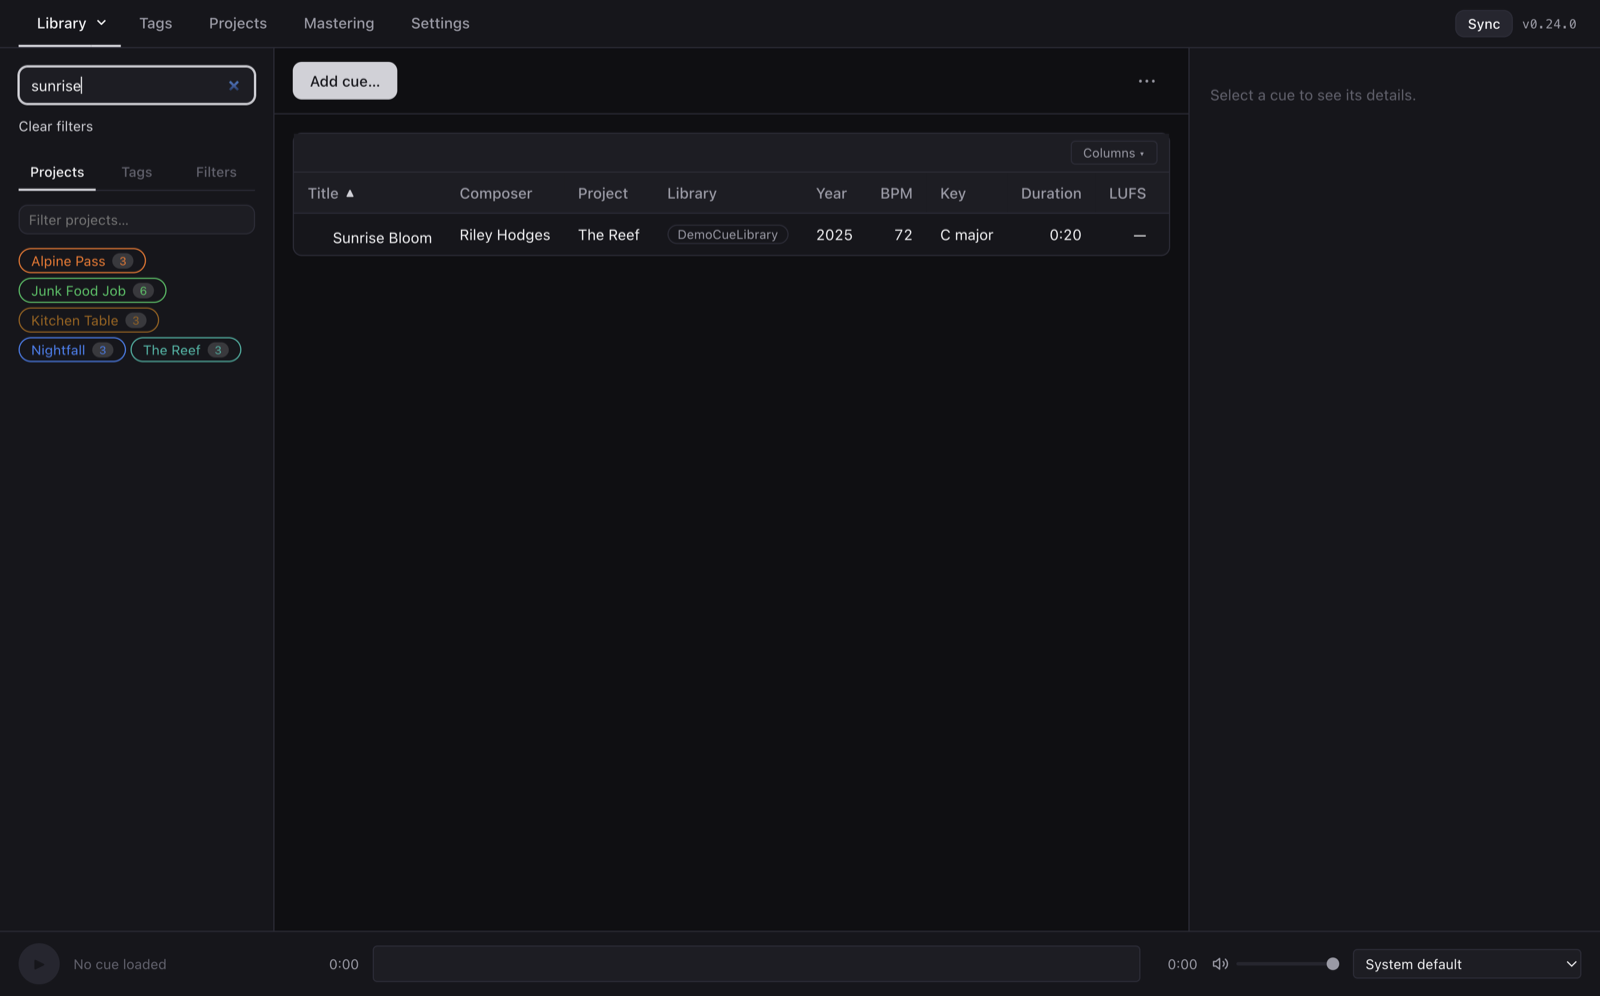Clear the search text with the X icon

[x=234, y=85]
